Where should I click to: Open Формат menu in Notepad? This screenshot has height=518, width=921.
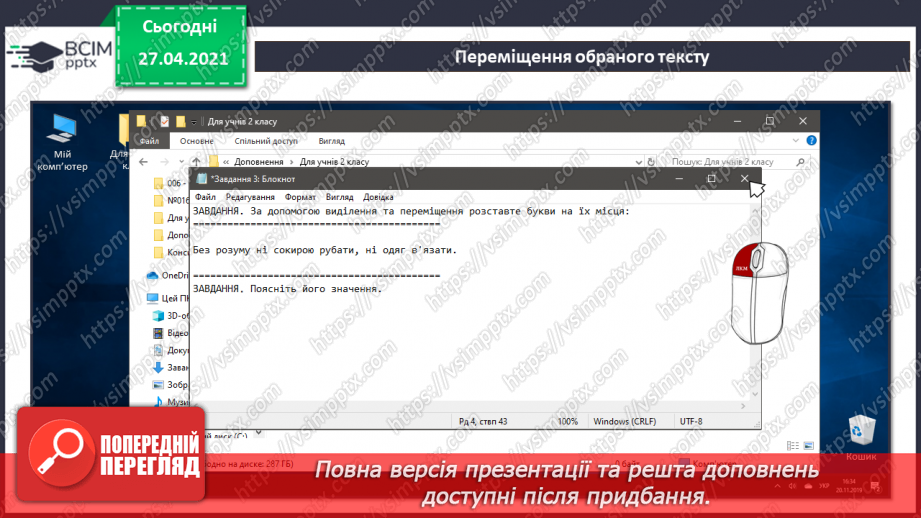click(x=300, y=197)
